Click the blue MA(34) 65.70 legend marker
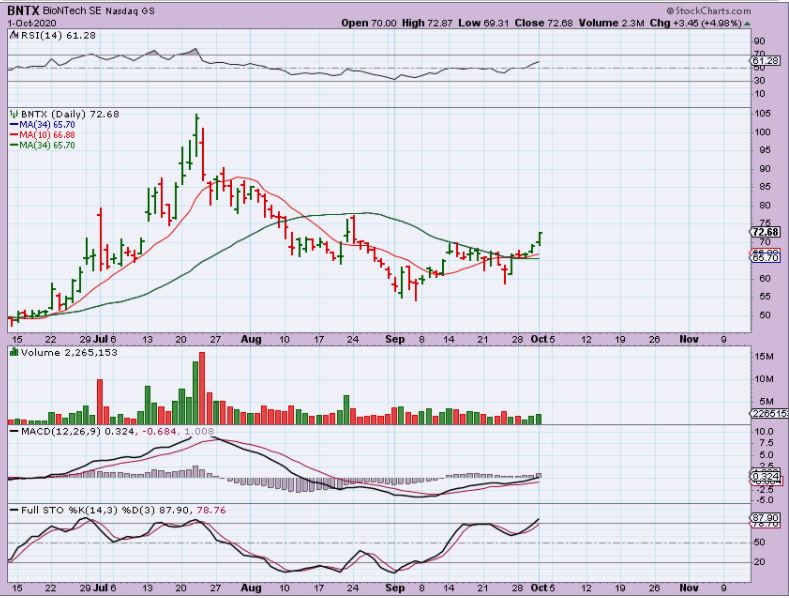 (13, 125)
